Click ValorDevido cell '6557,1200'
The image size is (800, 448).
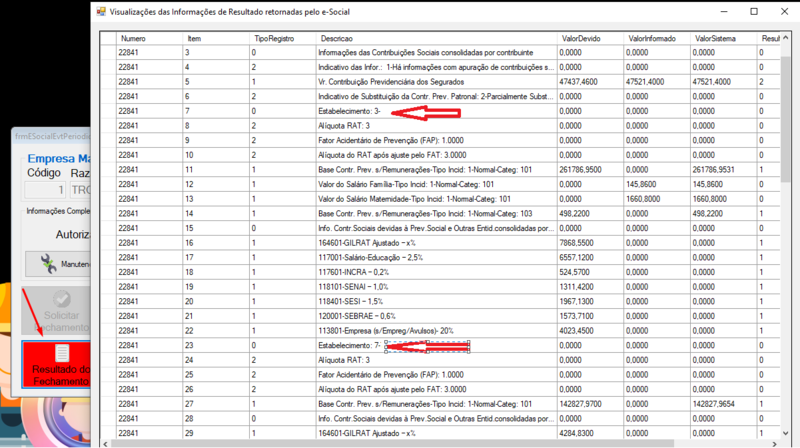pos(590,257)
